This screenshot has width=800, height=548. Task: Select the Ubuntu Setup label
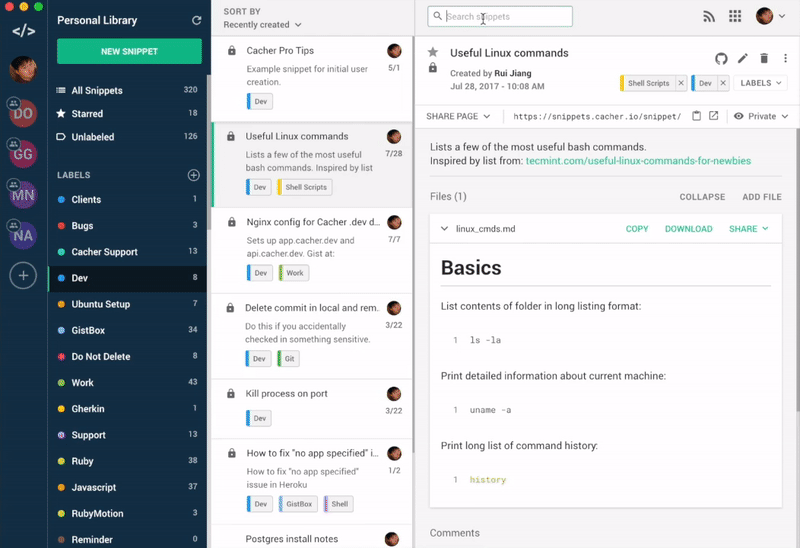127,304
